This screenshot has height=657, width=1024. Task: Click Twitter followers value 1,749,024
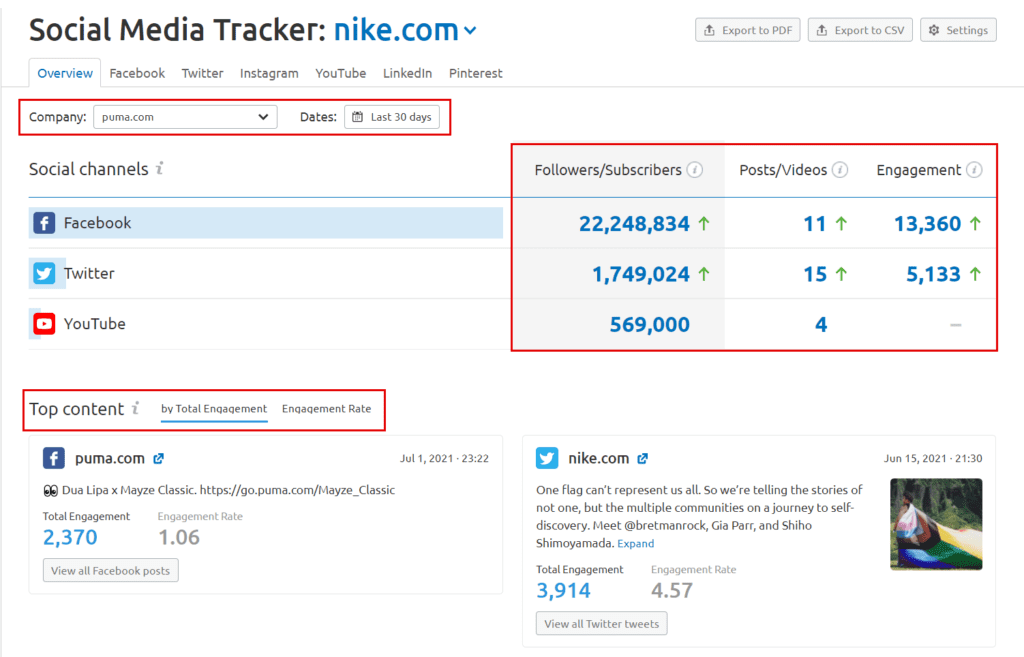(641, 274)
